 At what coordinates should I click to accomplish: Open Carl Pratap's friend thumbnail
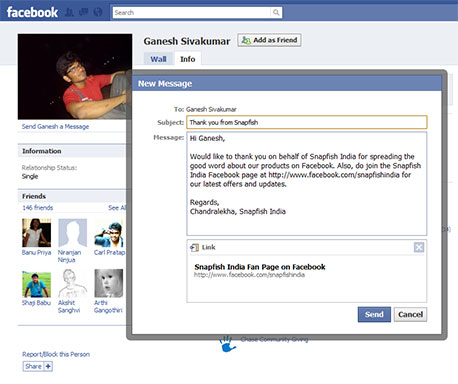109,234
